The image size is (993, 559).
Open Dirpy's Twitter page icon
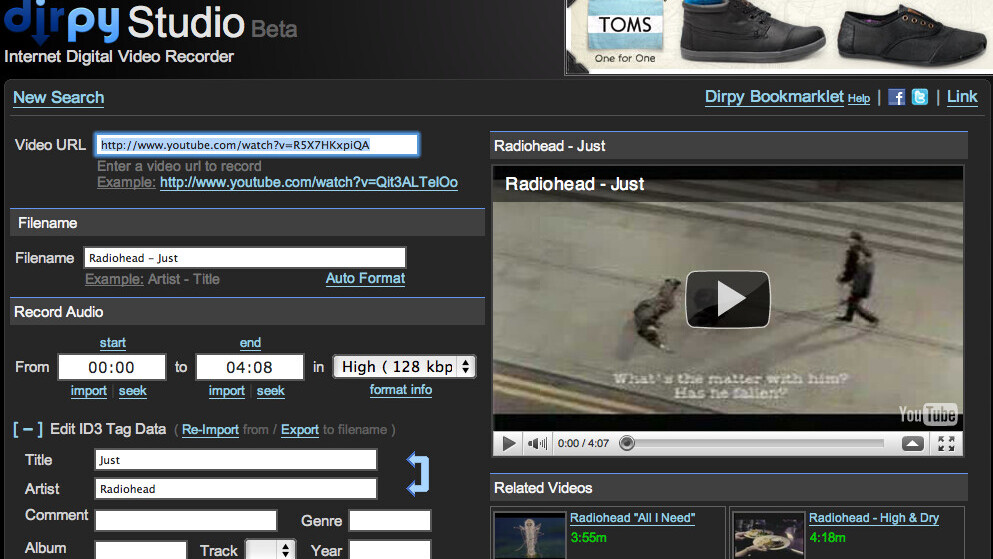(920, 97)
